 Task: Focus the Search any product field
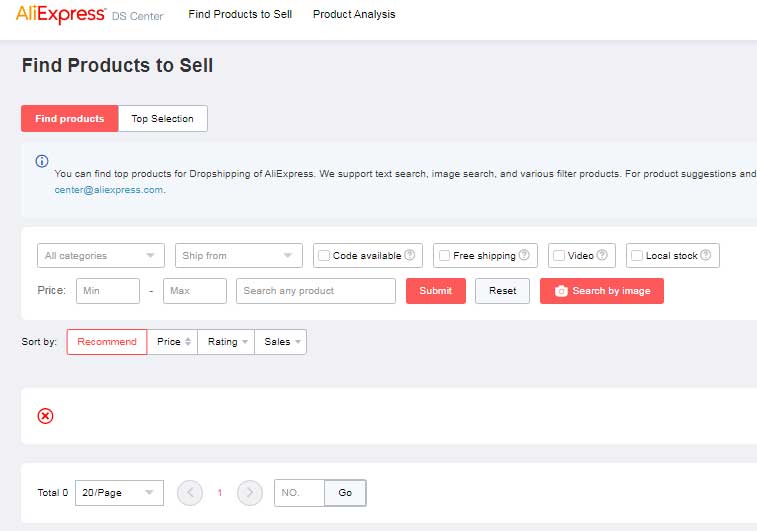[x=316, y=291]
